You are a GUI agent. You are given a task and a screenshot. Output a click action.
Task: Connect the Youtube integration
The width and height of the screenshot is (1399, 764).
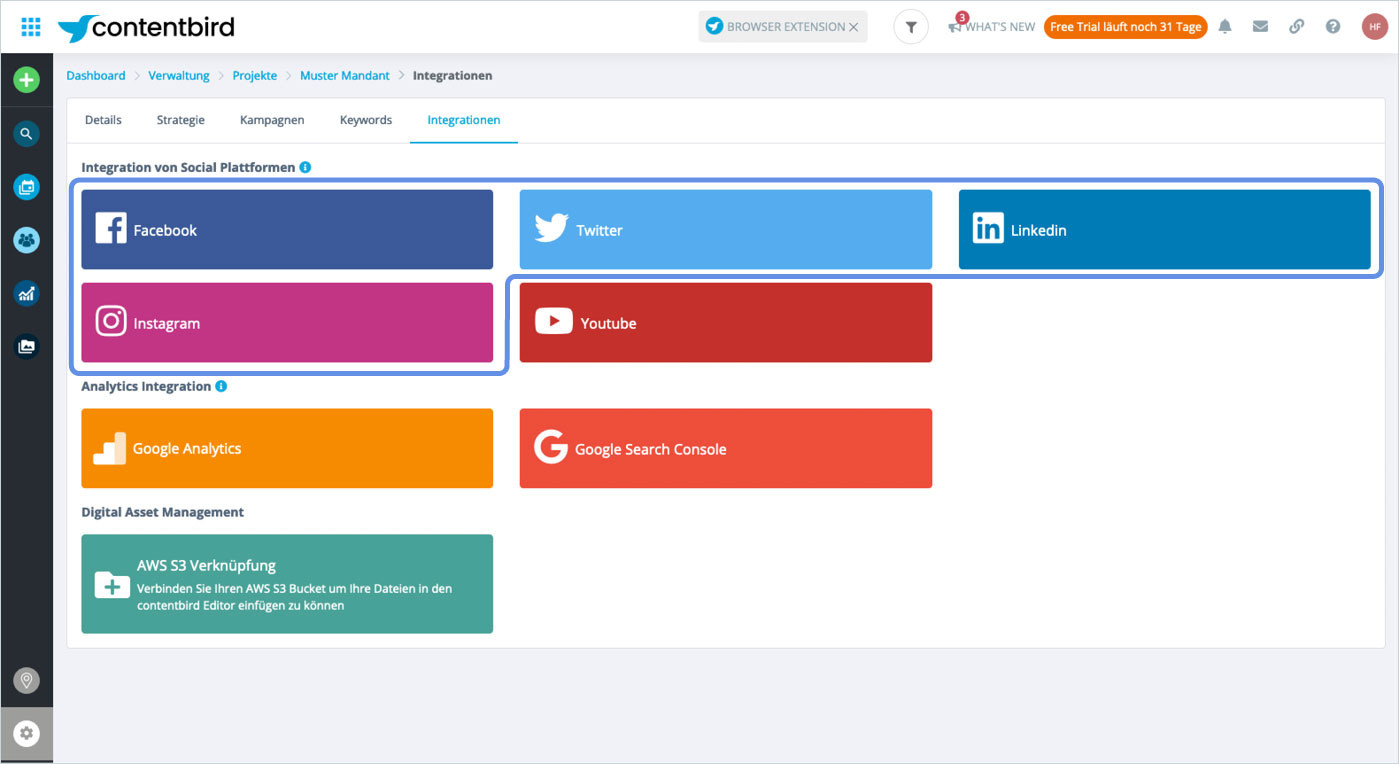[726, 322]
